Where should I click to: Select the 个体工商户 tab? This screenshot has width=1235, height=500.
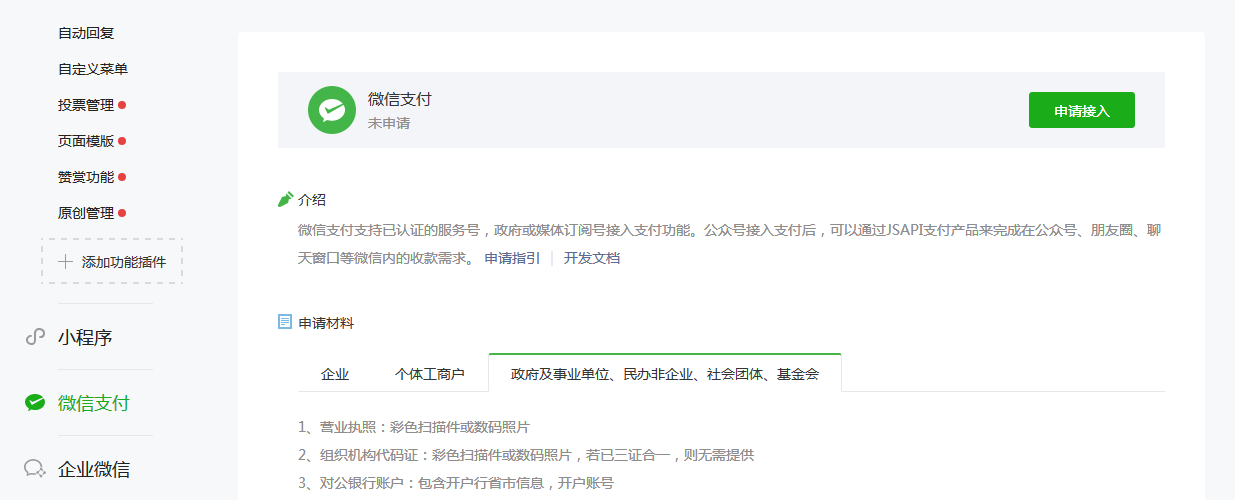pos(429,374)
